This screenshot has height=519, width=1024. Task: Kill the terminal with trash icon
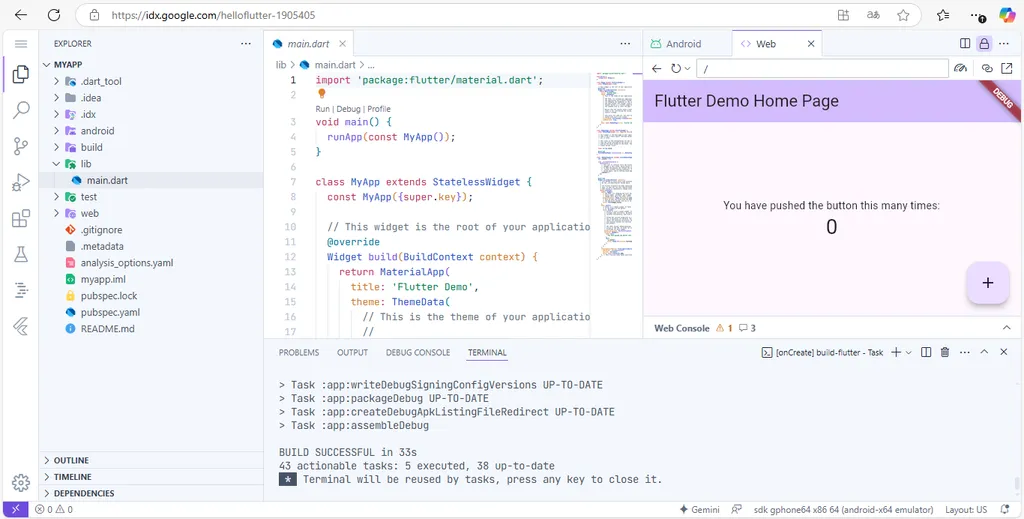pos(944,352)
